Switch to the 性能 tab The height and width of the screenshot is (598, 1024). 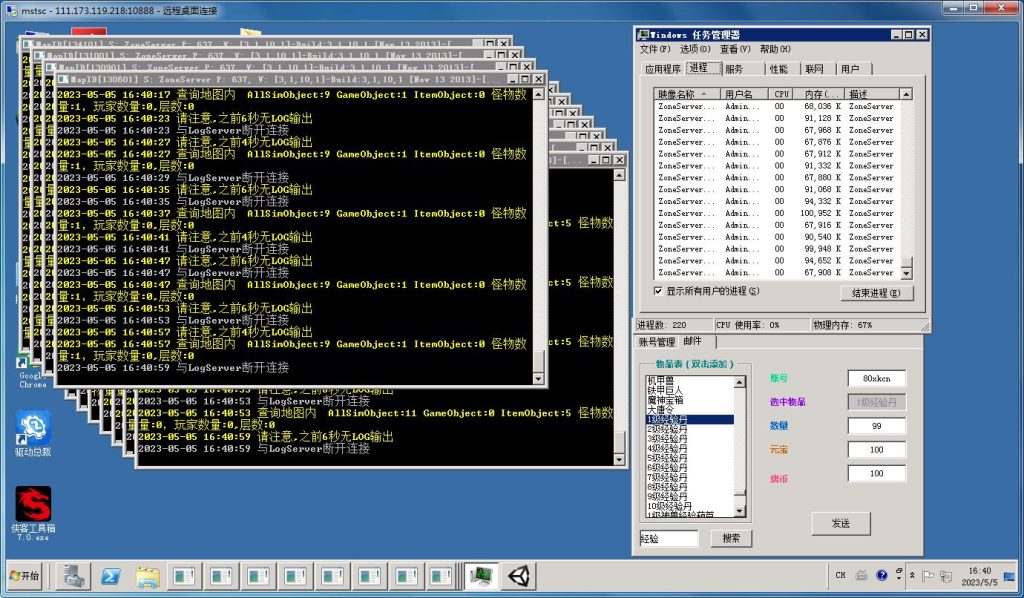click(778, 69)
